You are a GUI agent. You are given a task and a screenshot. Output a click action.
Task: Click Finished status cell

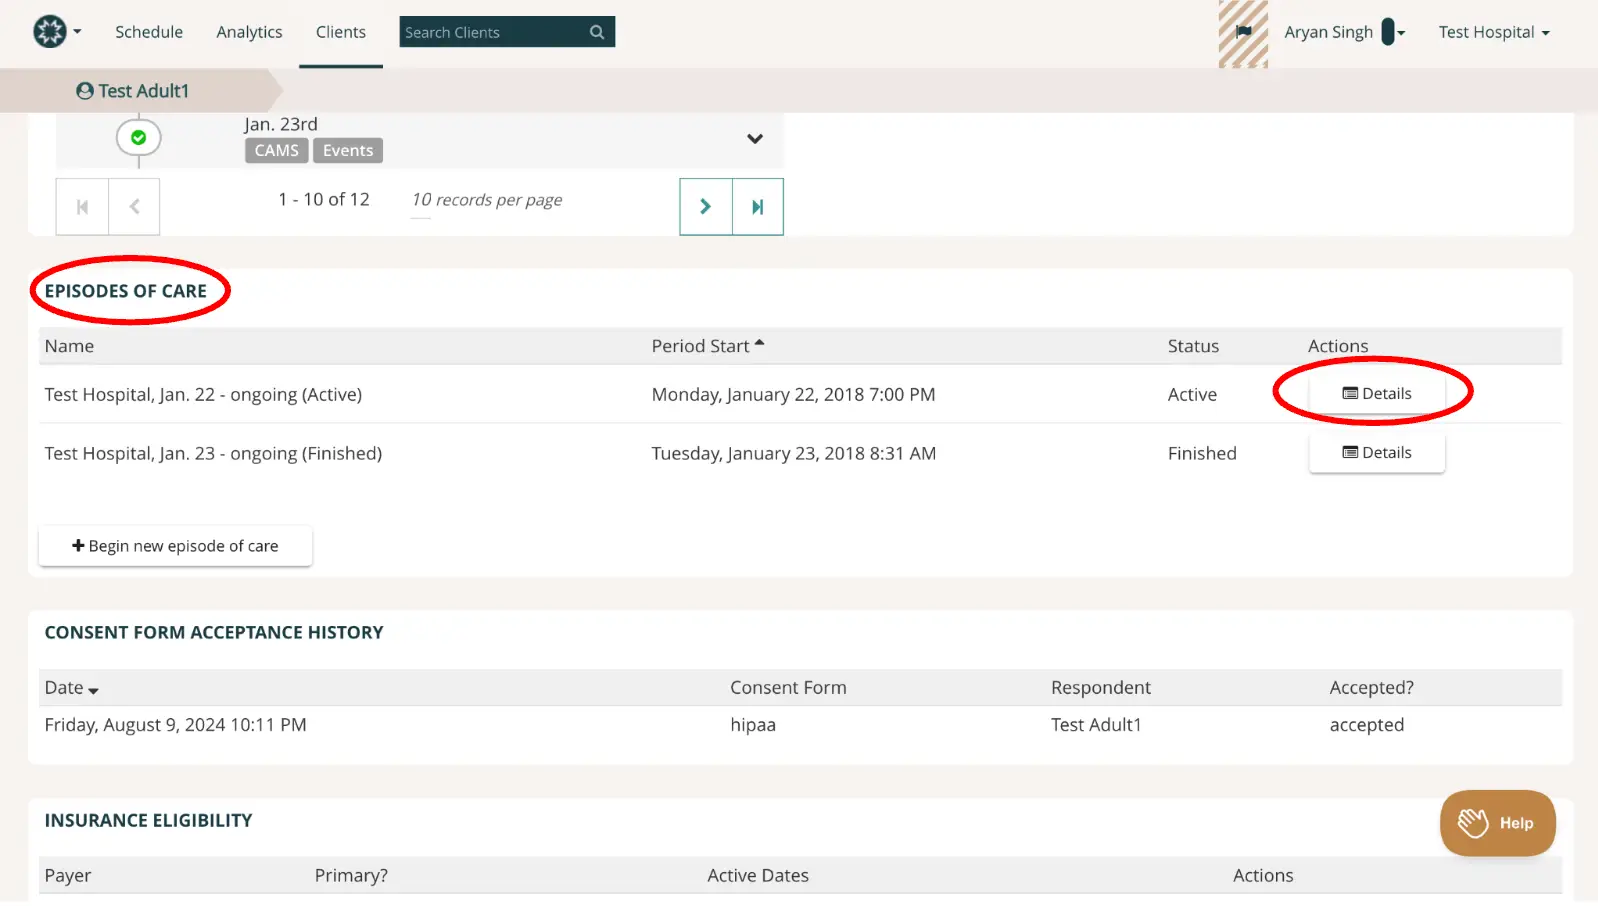[1202, 454]
